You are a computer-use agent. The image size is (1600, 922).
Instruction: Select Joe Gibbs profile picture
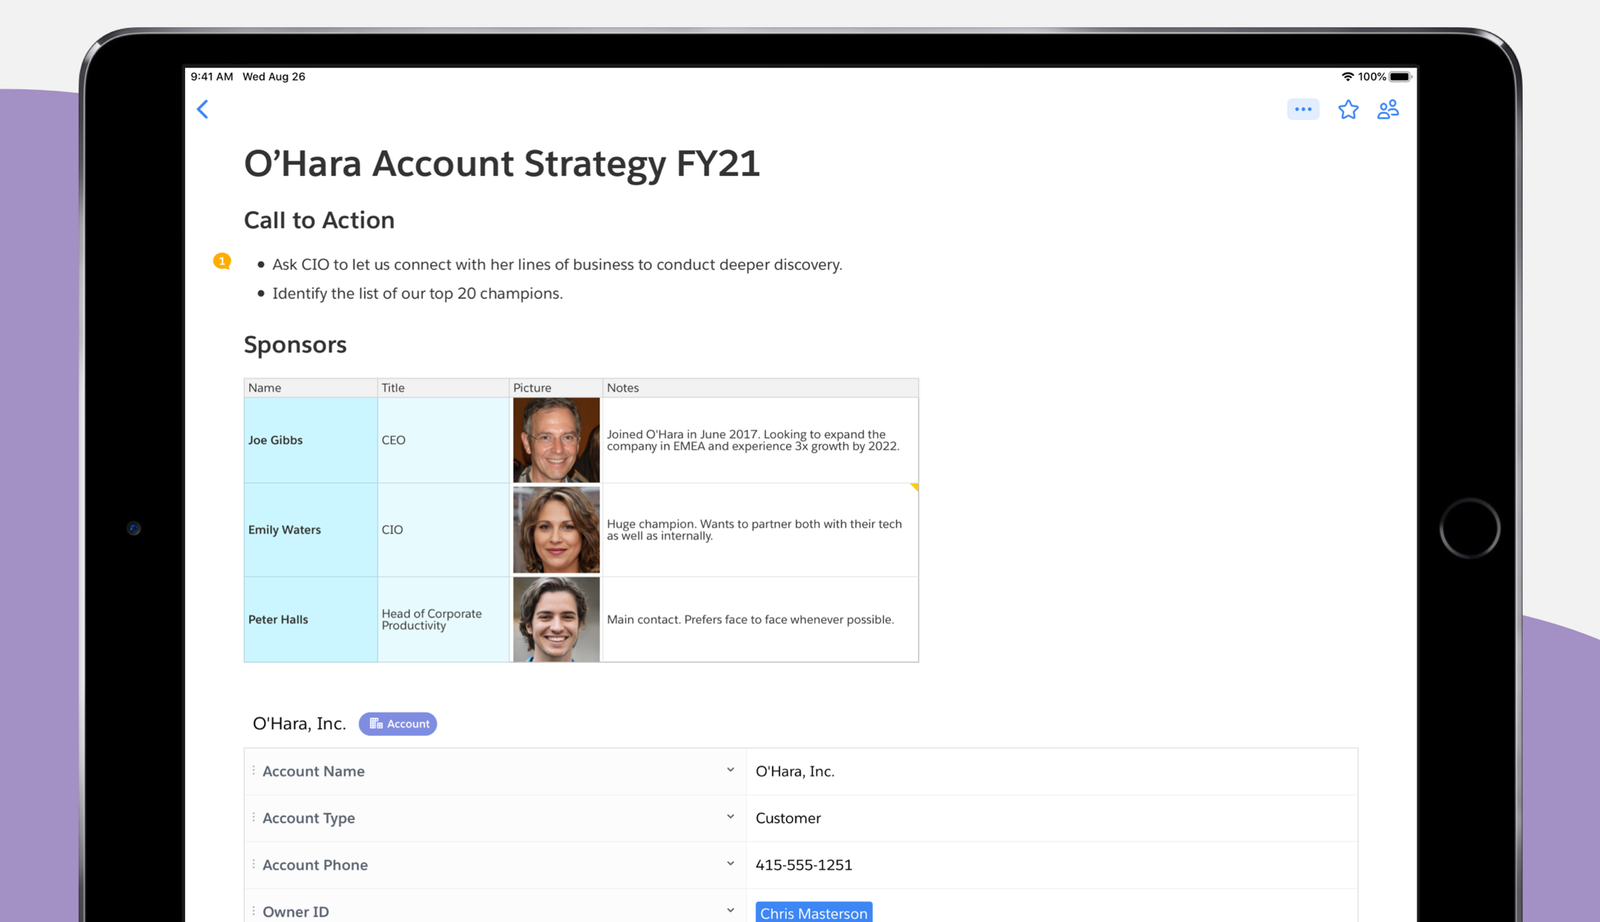556,440
